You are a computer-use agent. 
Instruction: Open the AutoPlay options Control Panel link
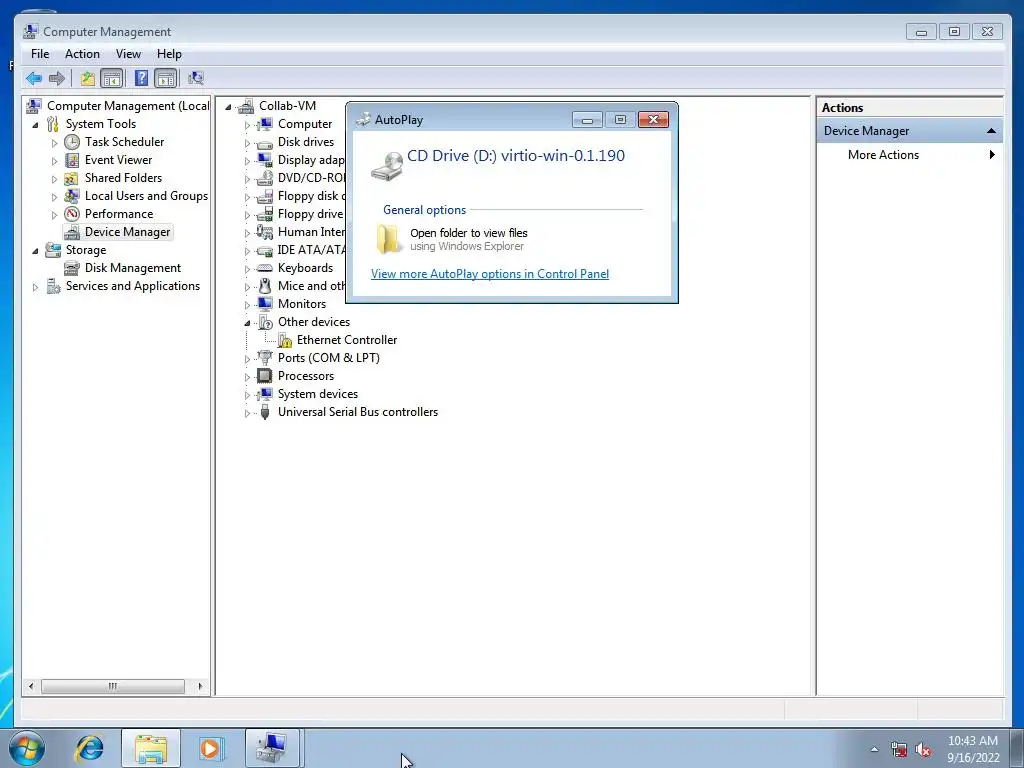490,274
